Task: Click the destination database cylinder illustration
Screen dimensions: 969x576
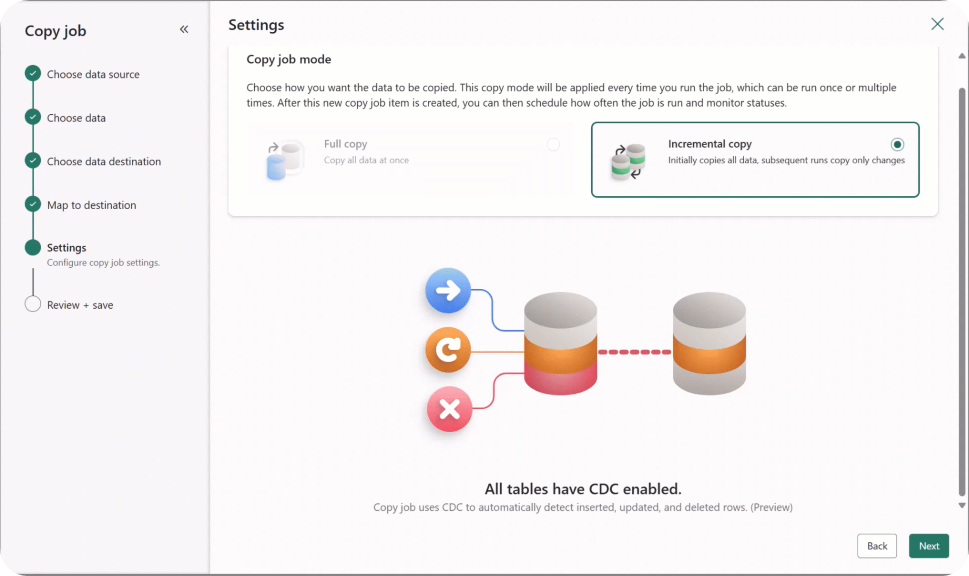Action: [x=709, y=344]
